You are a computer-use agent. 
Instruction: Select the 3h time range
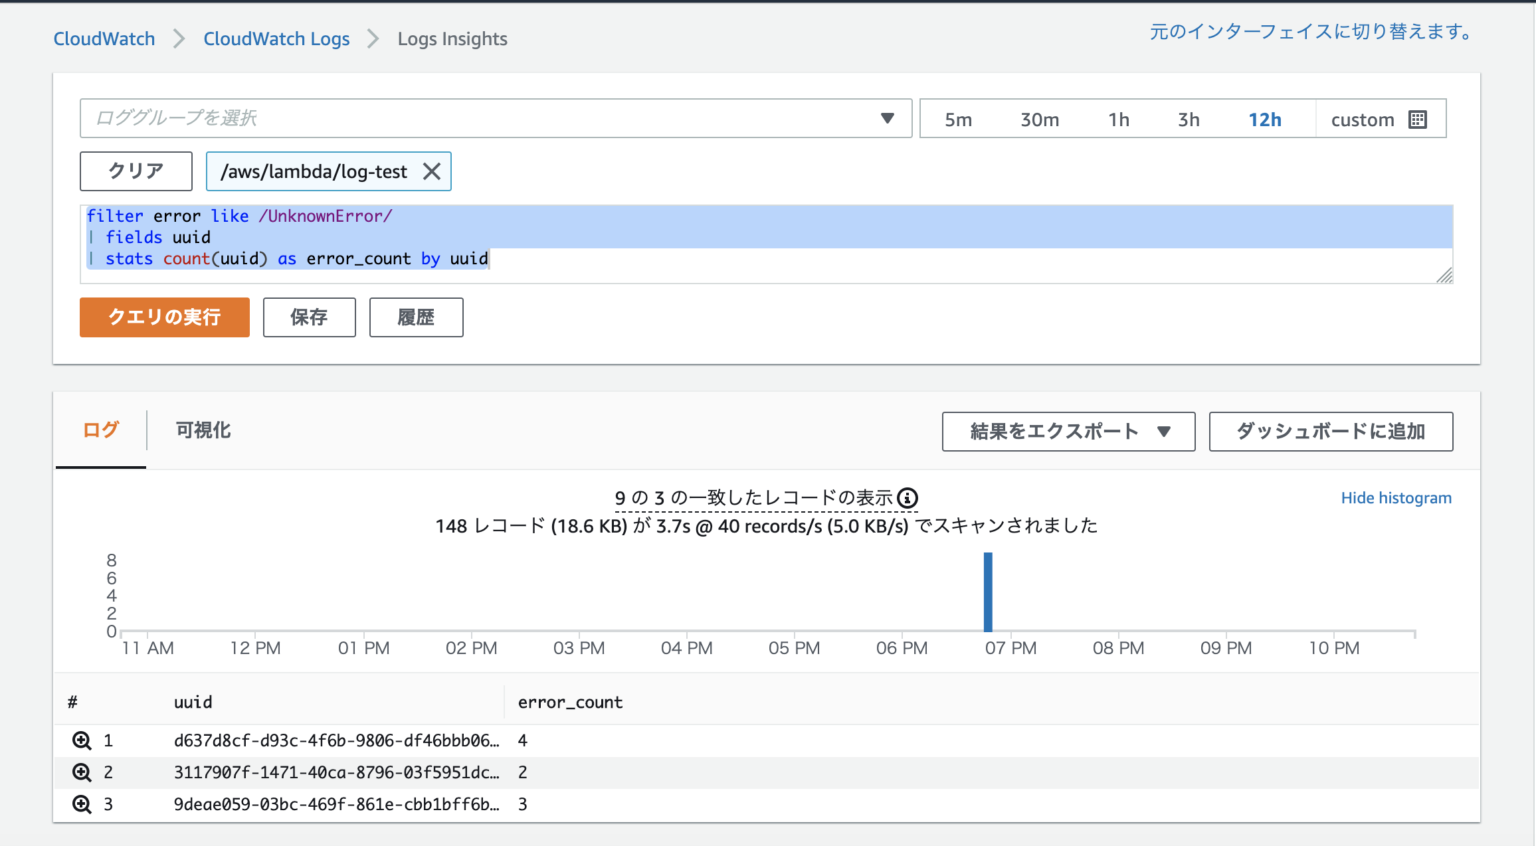coord(1188,118)
